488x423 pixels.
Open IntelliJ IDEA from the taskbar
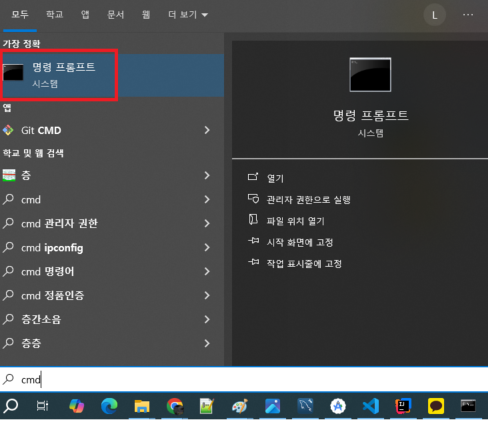403,406
